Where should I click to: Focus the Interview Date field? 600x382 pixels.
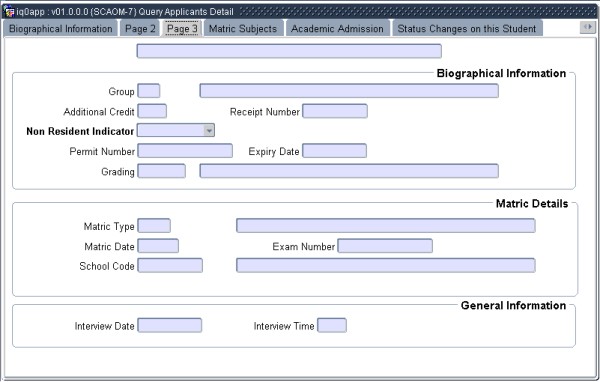point(170,325)
